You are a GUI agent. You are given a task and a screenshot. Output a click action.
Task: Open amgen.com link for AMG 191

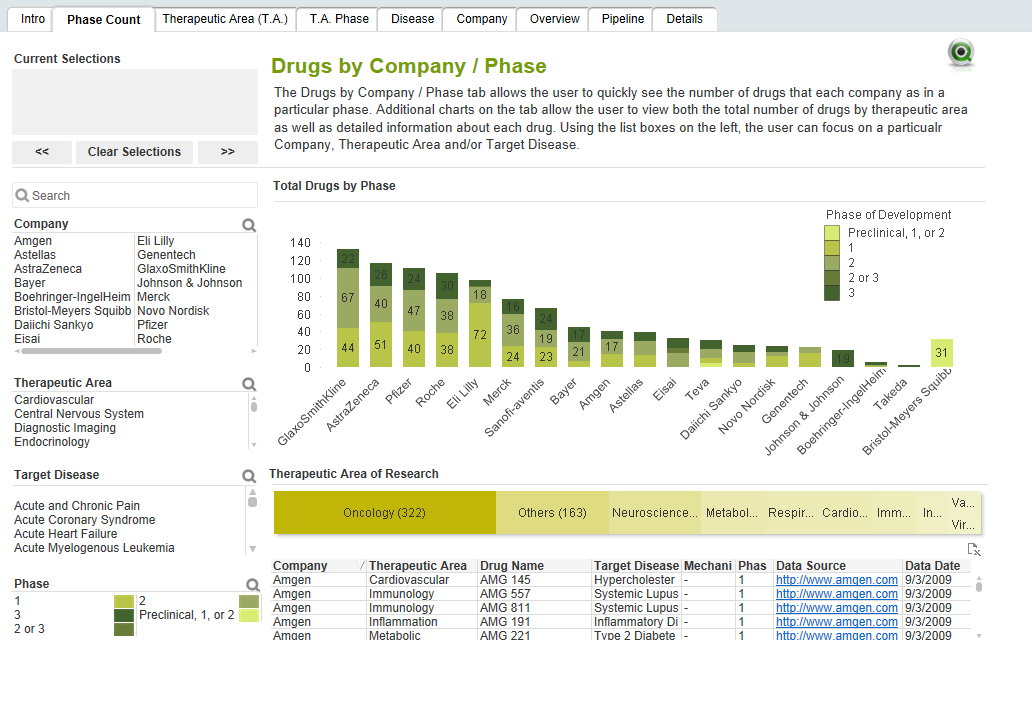(x=837, y=622)
